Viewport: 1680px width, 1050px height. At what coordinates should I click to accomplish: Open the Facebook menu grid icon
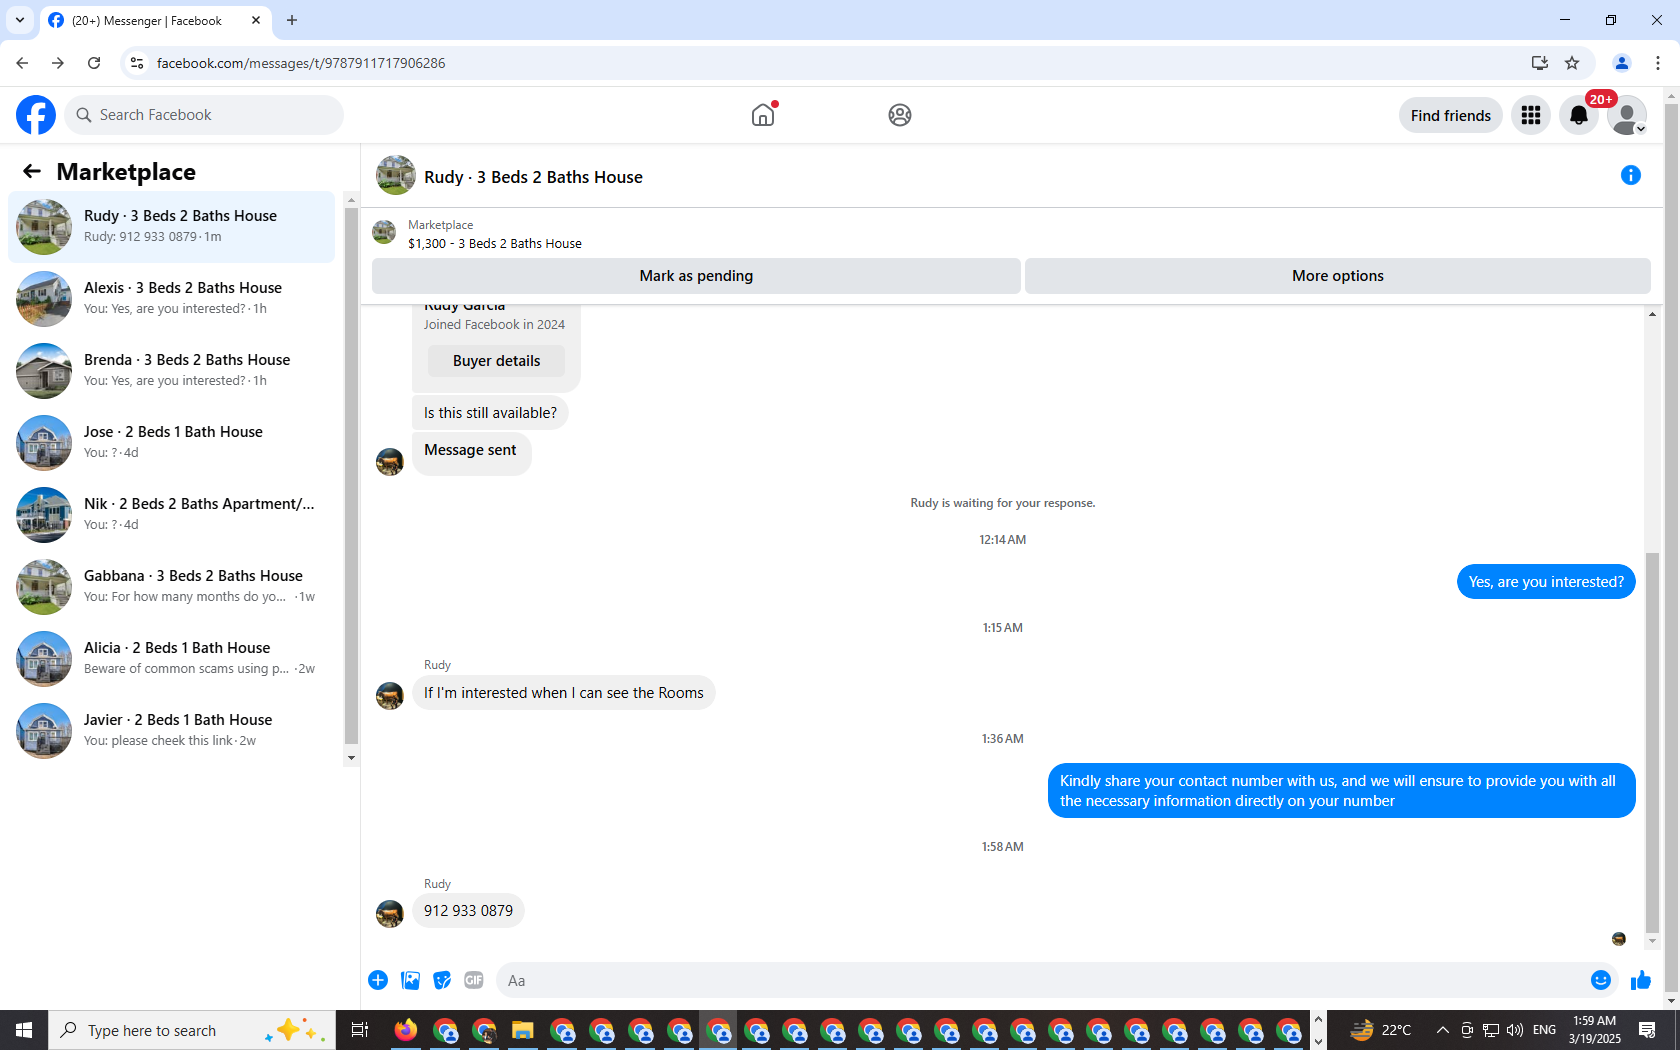1531,115
